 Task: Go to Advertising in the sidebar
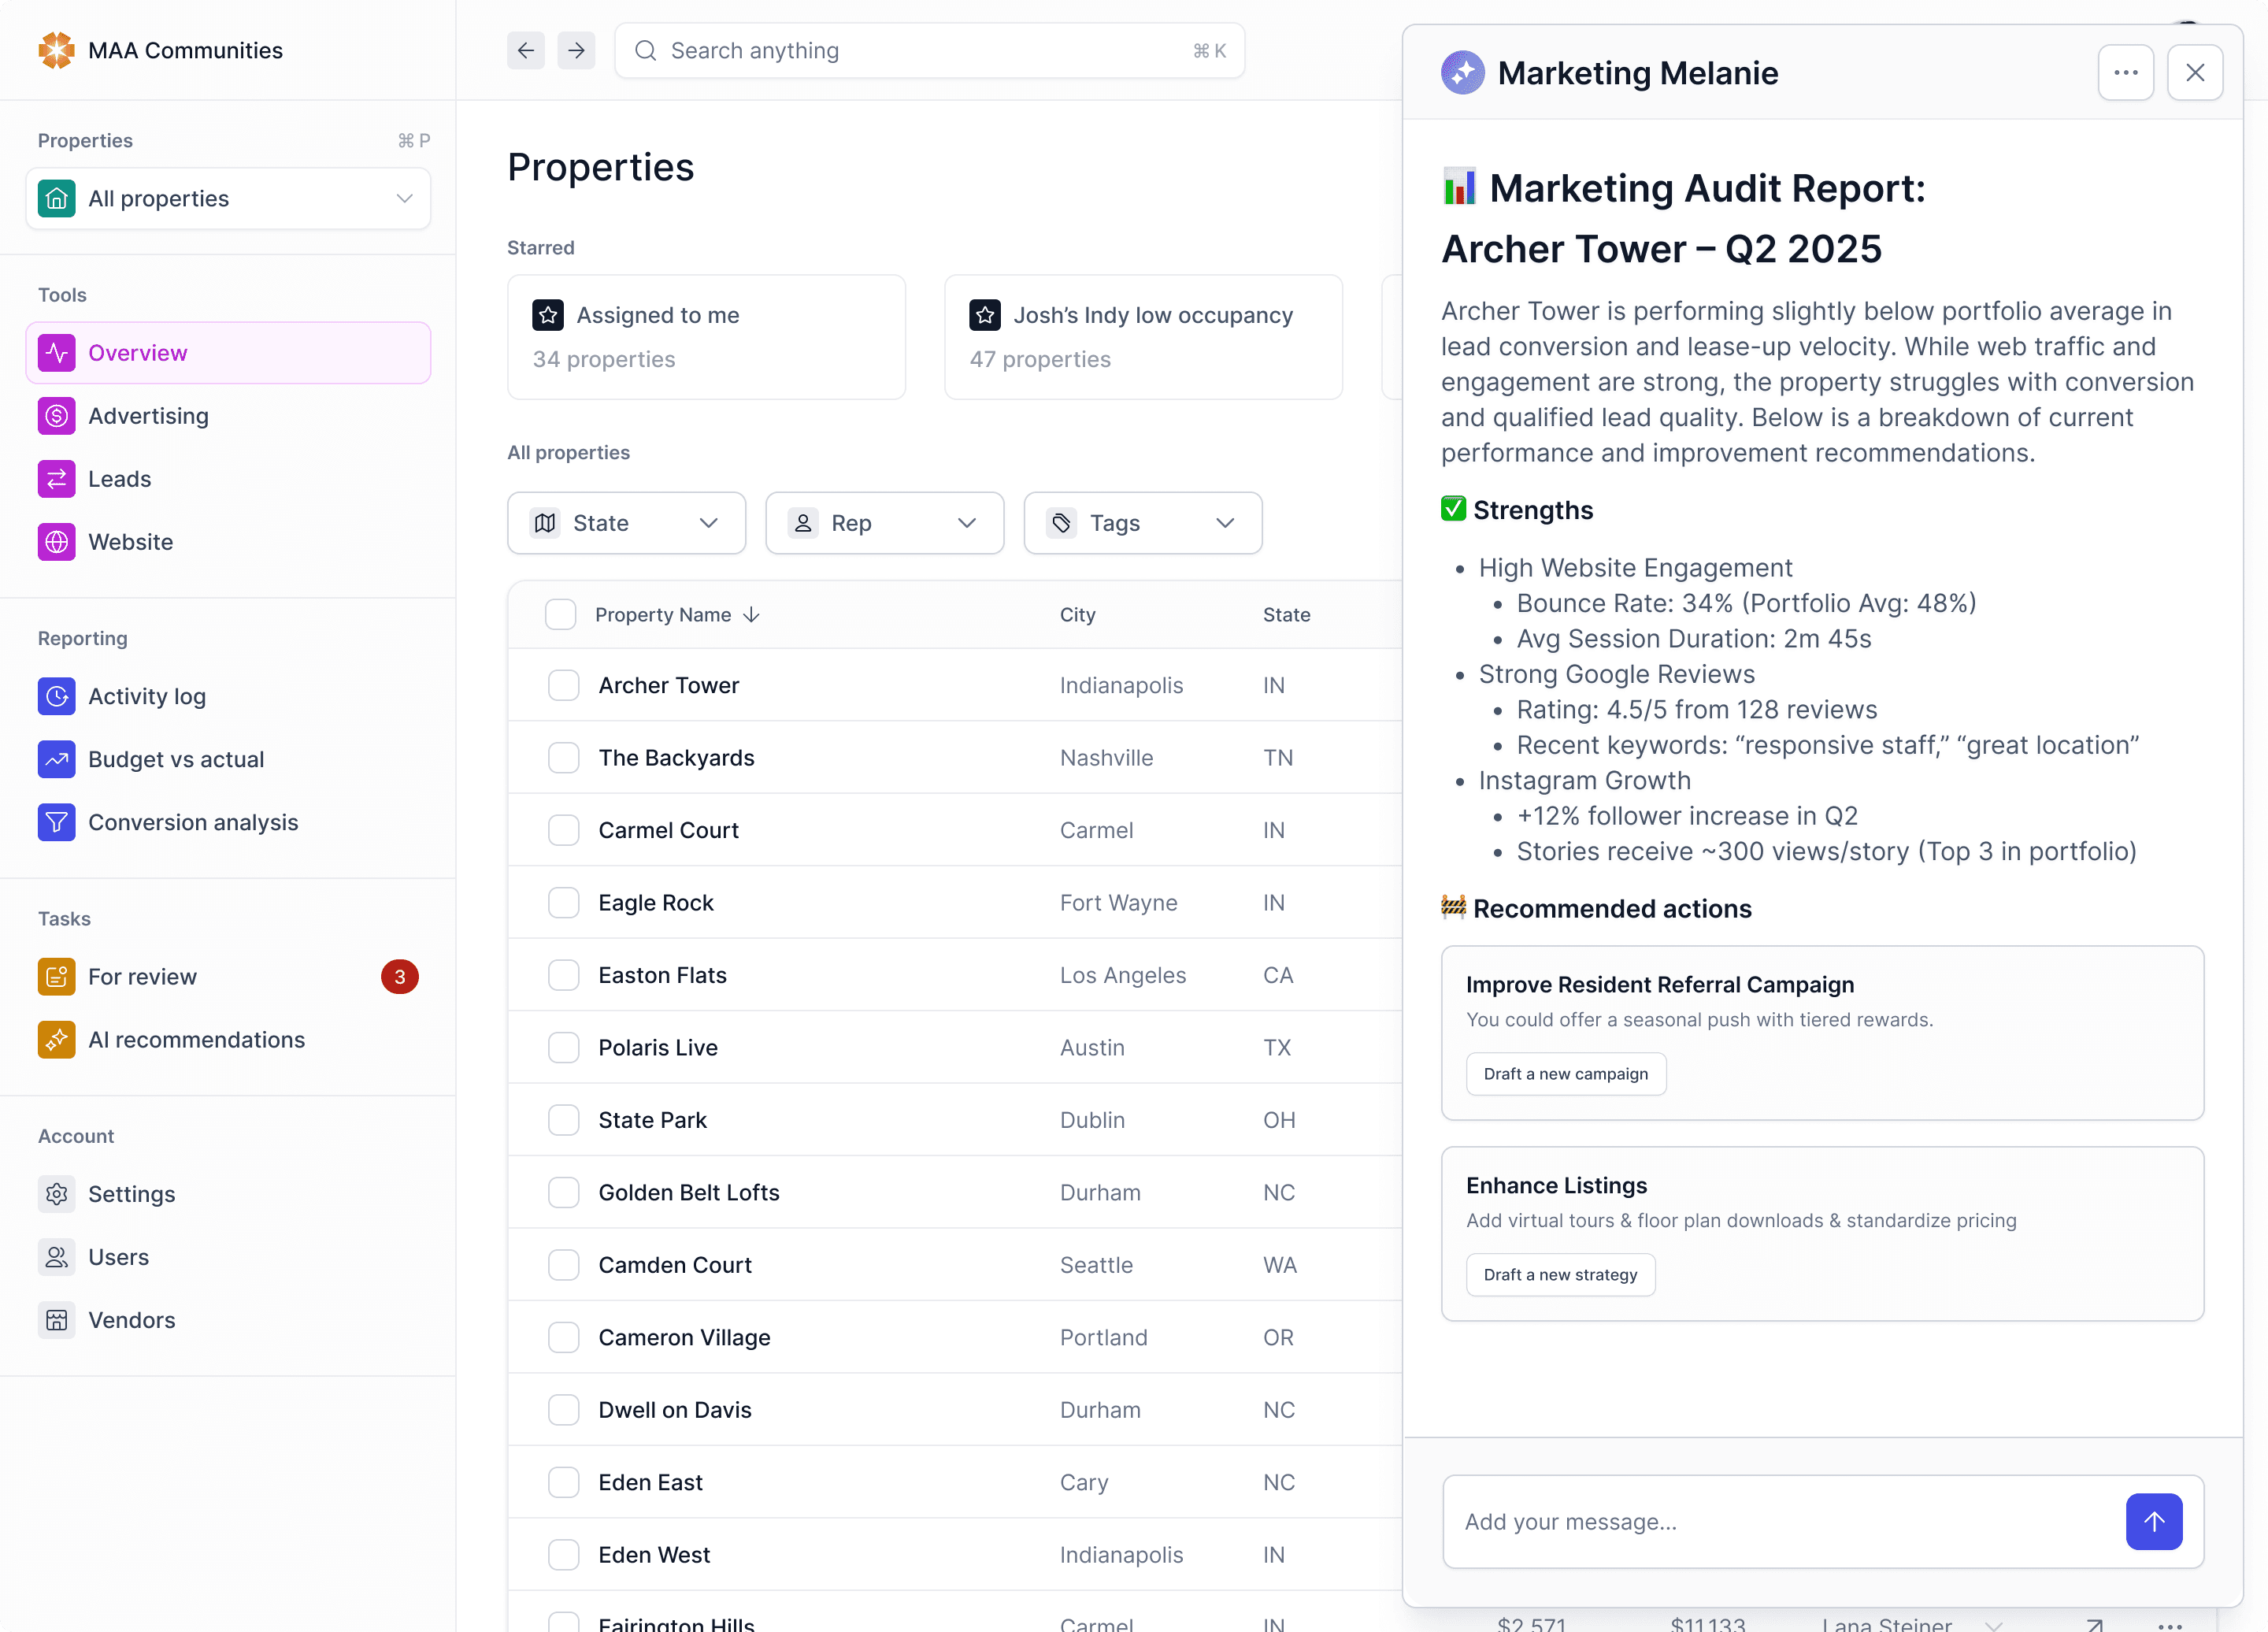click(148, 416)
